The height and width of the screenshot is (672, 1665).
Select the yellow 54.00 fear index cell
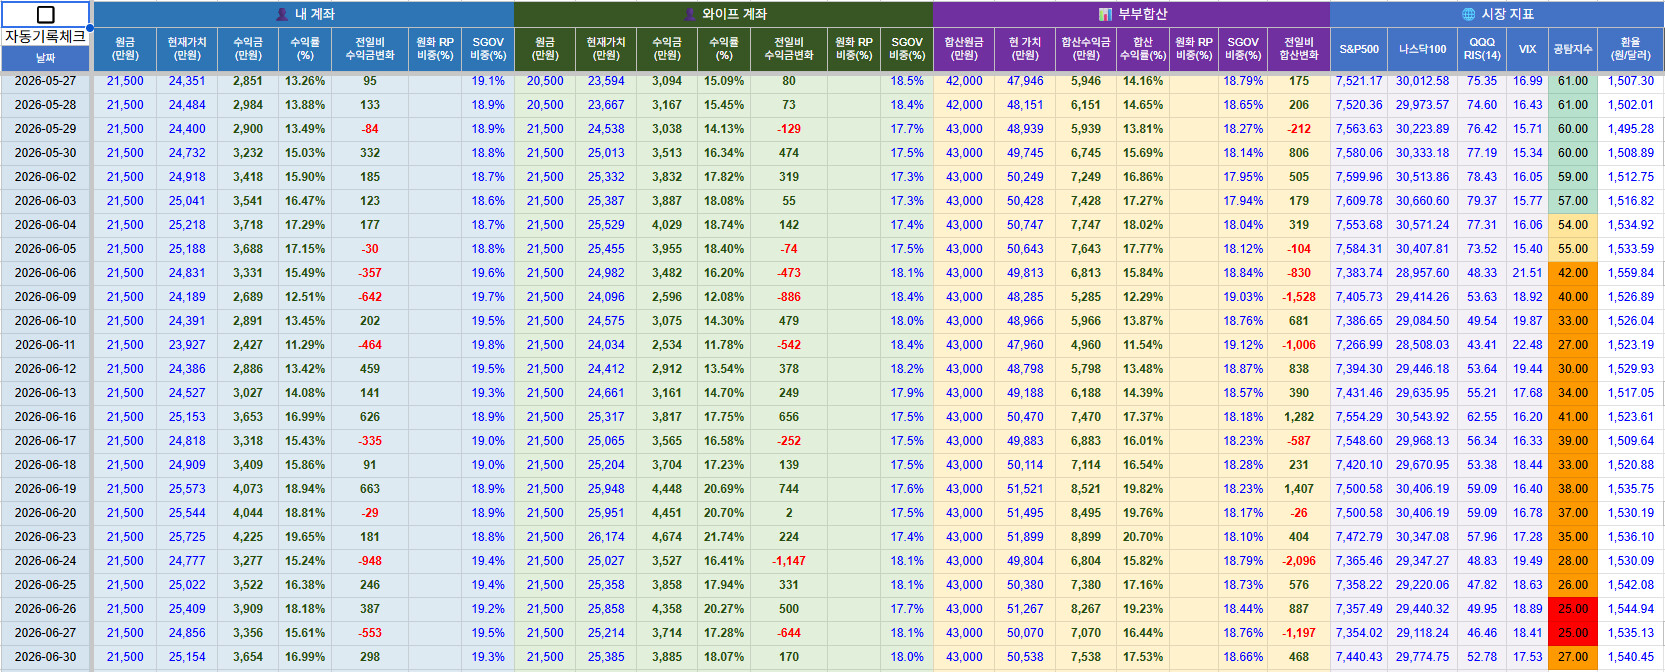coord(1573,225)
